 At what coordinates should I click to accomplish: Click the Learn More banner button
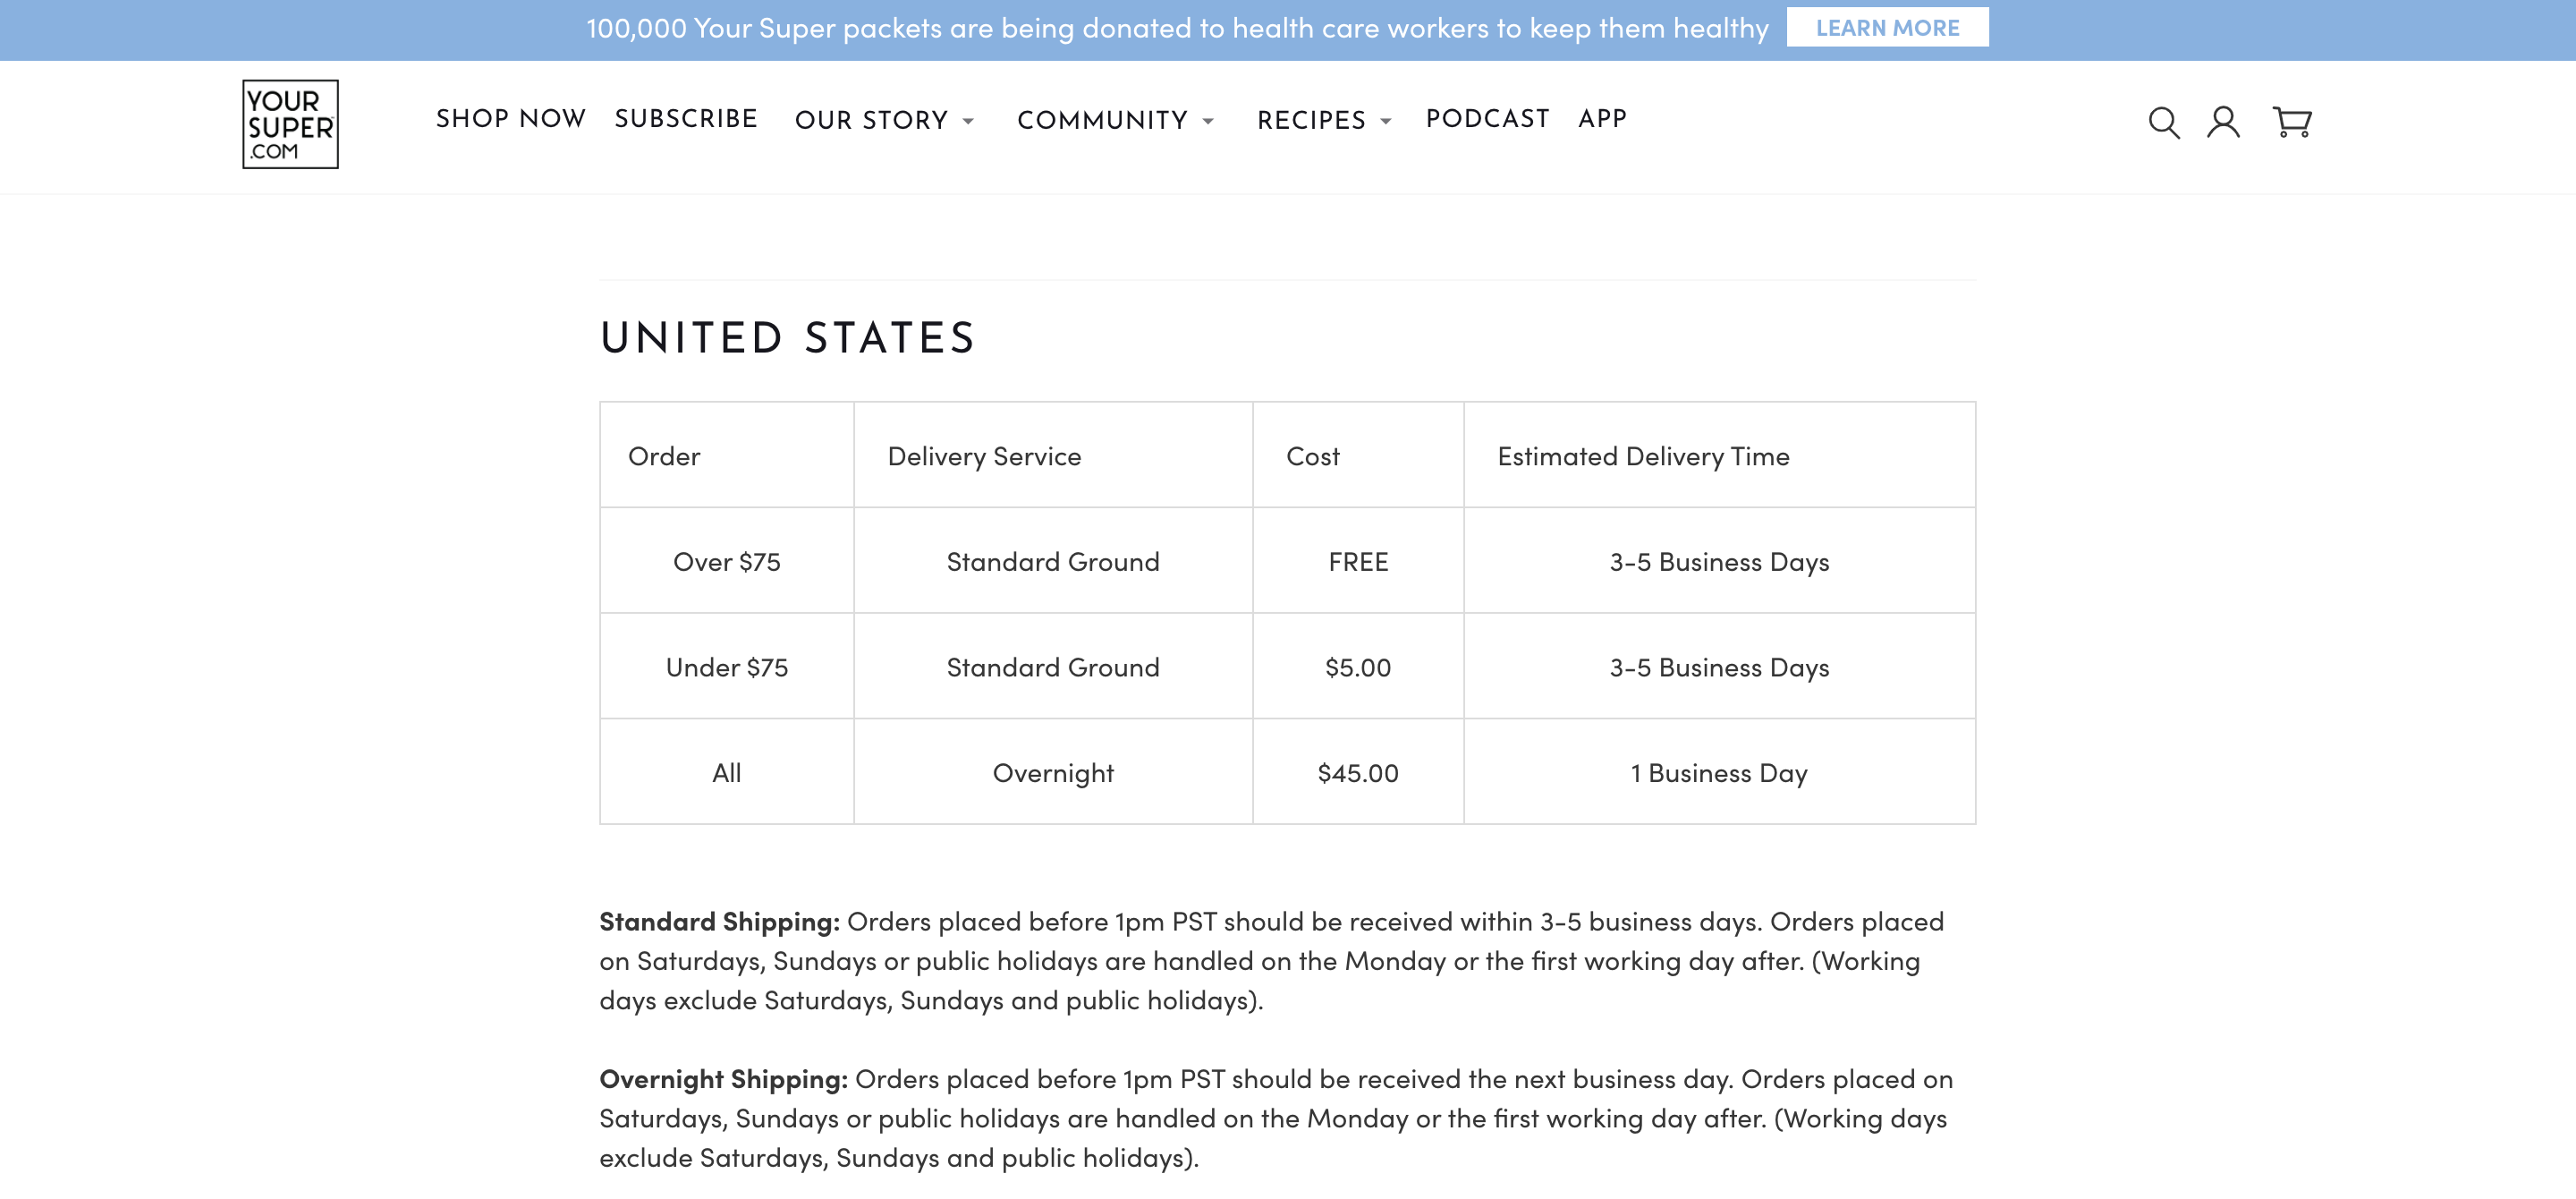coord(1887,28)
